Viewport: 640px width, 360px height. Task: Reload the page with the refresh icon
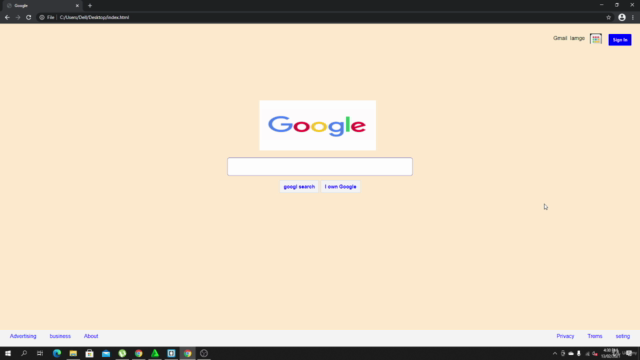[x=28, y=17]
